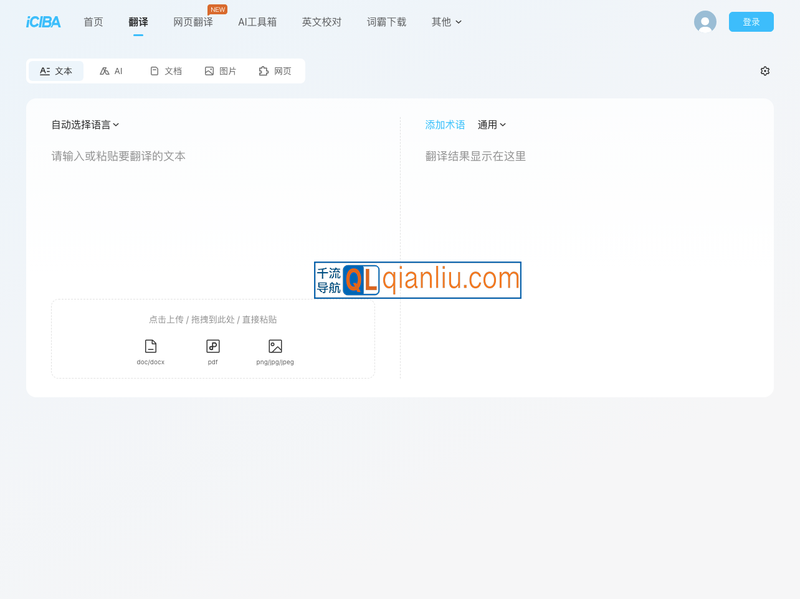
Task: Click the globe icon on the 网页 tab
Action: [x=262, y=71]
